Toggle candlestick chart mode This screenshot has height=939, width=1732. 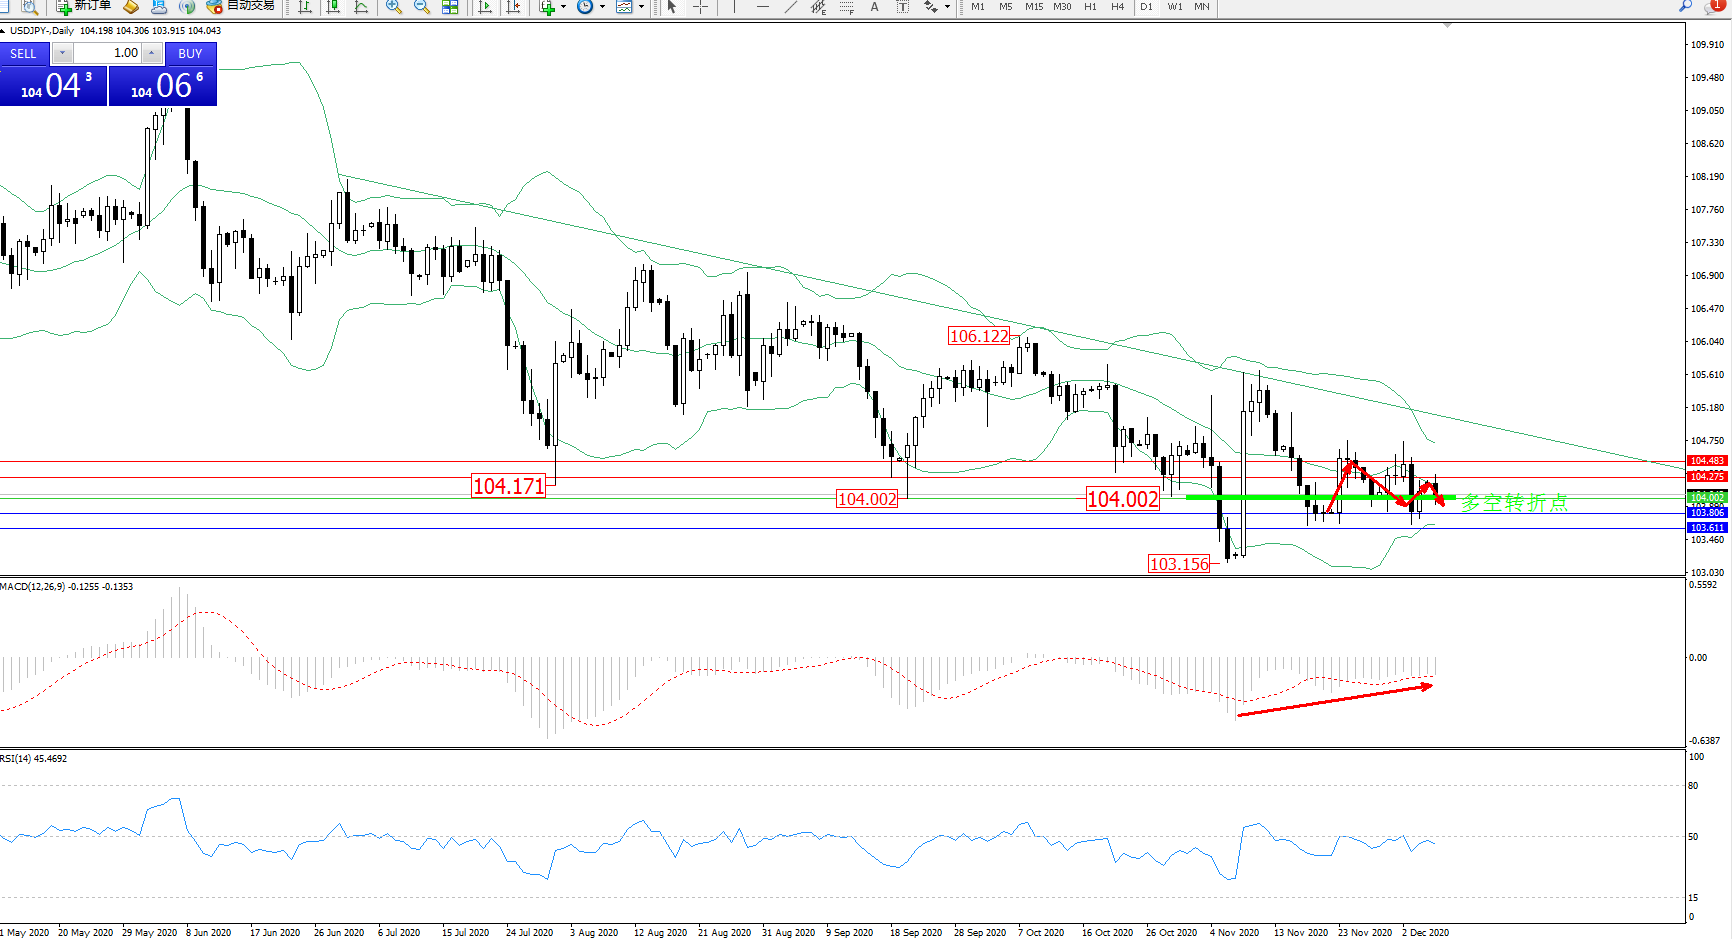333,7
